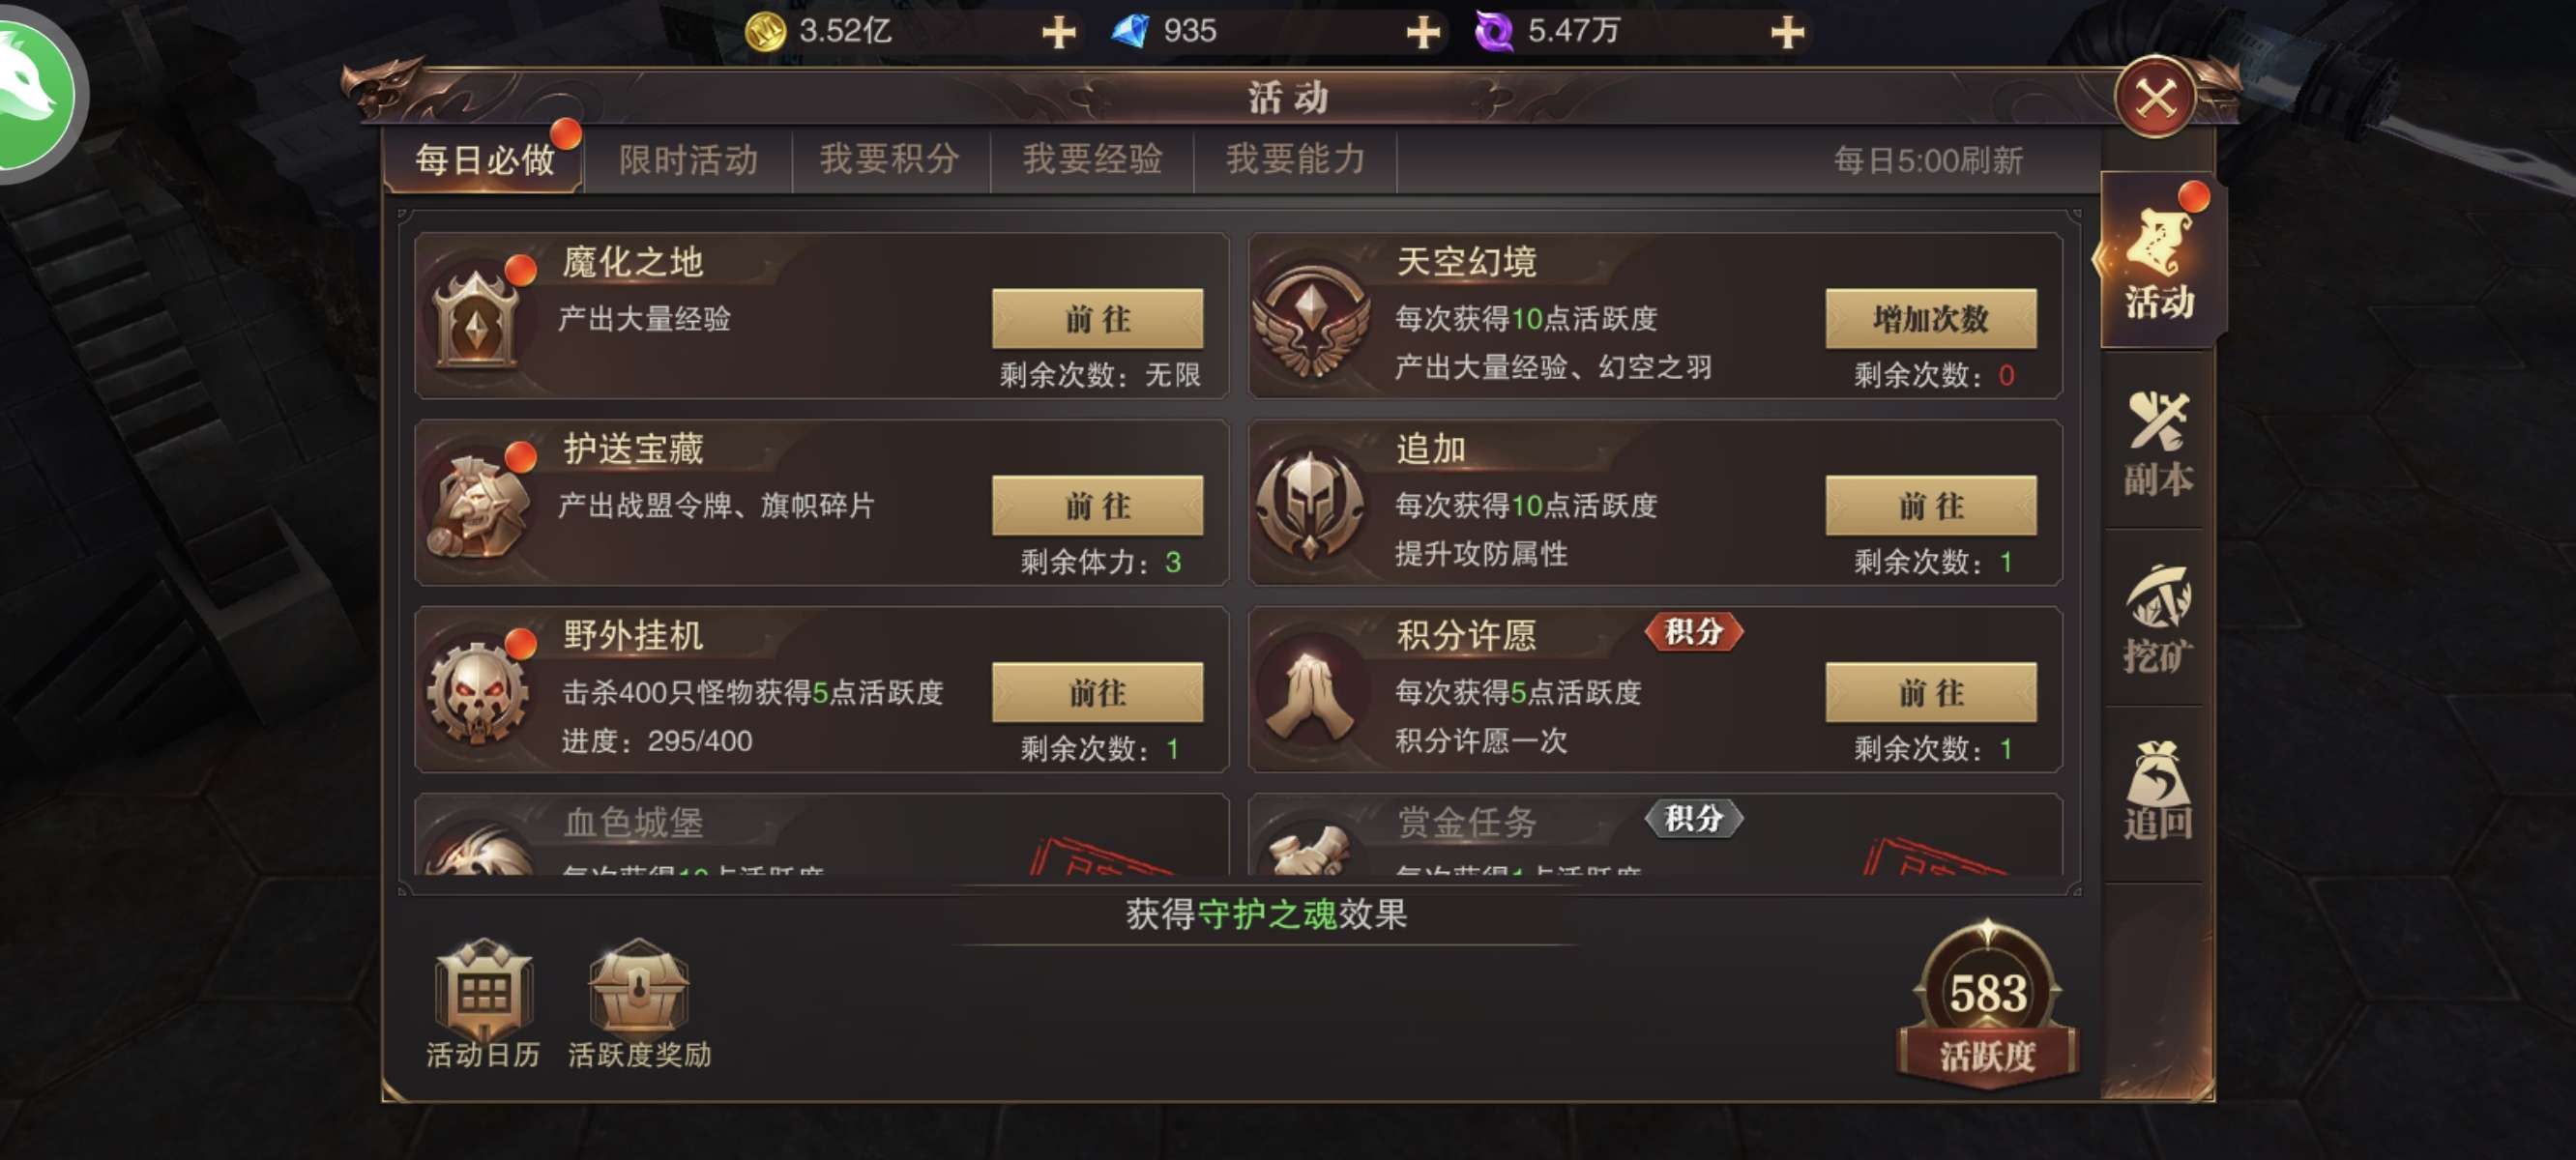Click 前往 for 护送宝藏

tap(1097, 505)
